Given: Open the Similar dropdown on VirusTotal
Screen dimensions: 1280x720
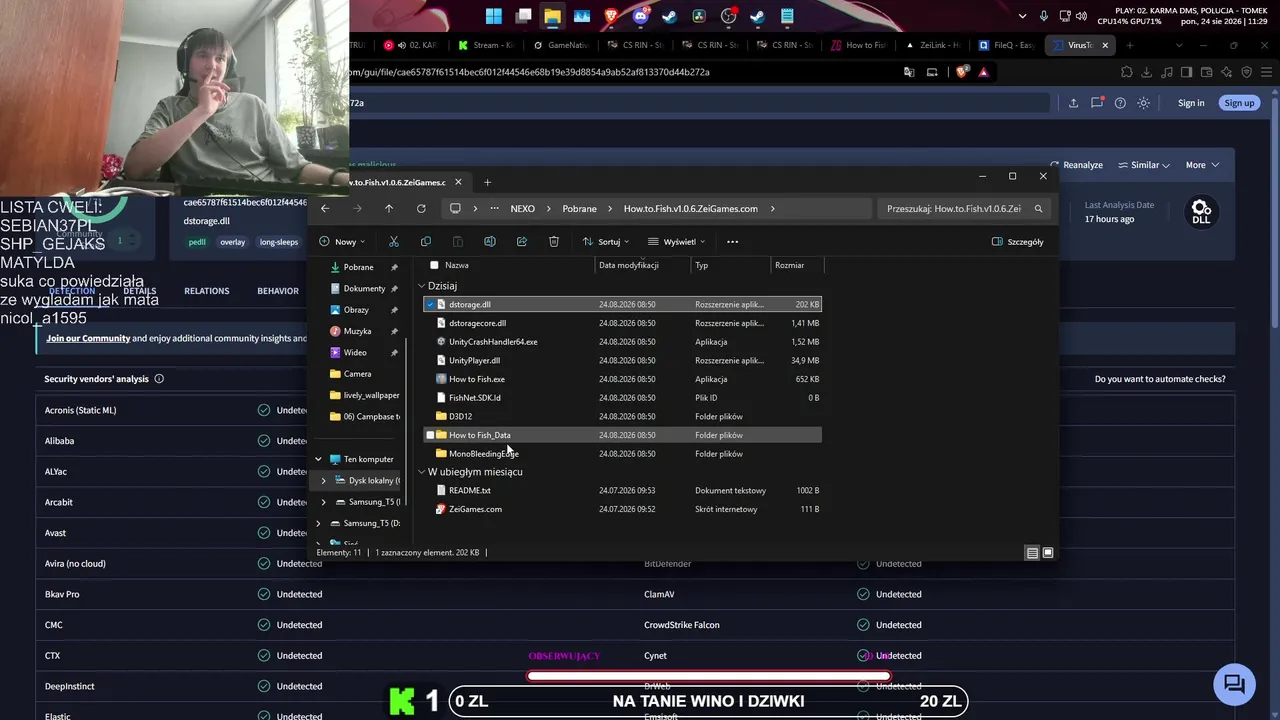Looking at the screenshot, I should pos(1144,165).
